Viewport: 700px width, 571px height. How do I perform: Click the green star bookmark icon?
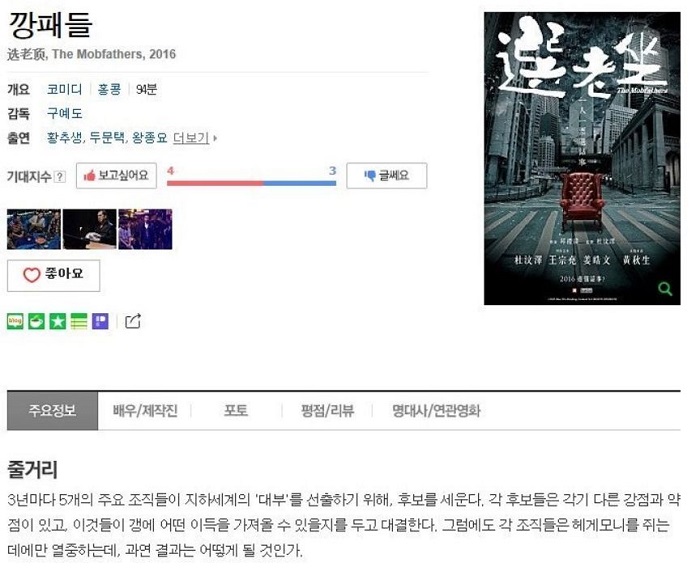point(58,321)
